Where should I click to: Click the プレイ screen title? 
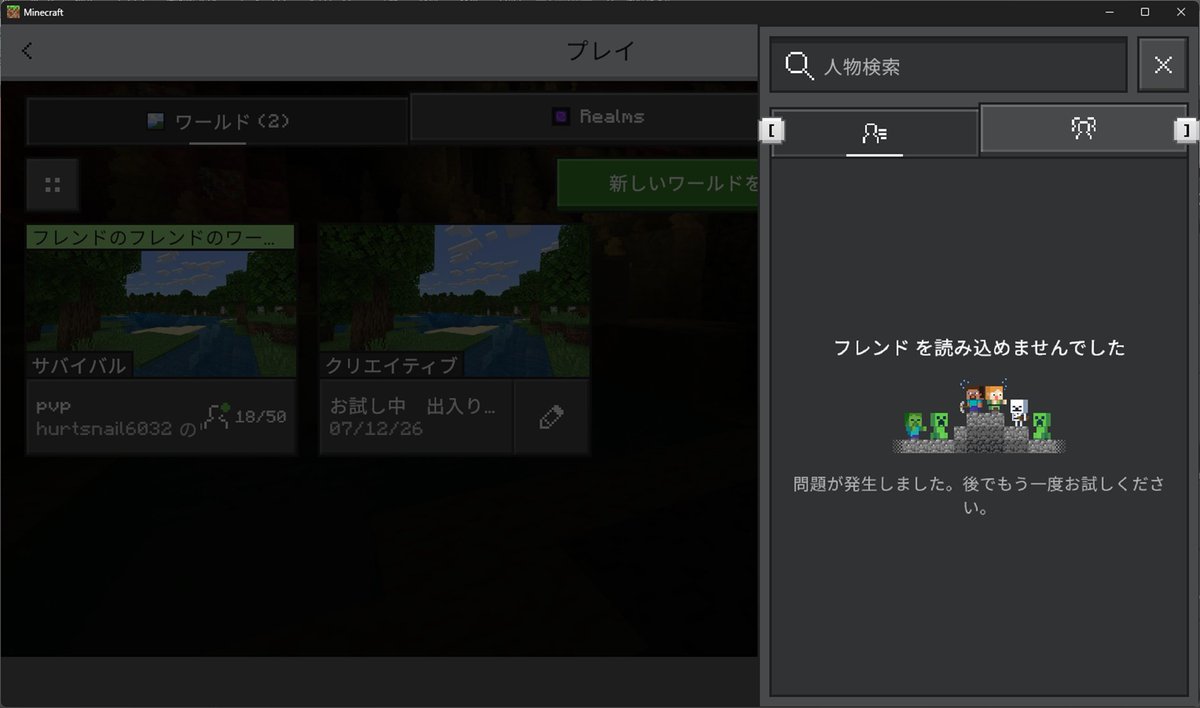pyautogui.click(x=600, y=51)
